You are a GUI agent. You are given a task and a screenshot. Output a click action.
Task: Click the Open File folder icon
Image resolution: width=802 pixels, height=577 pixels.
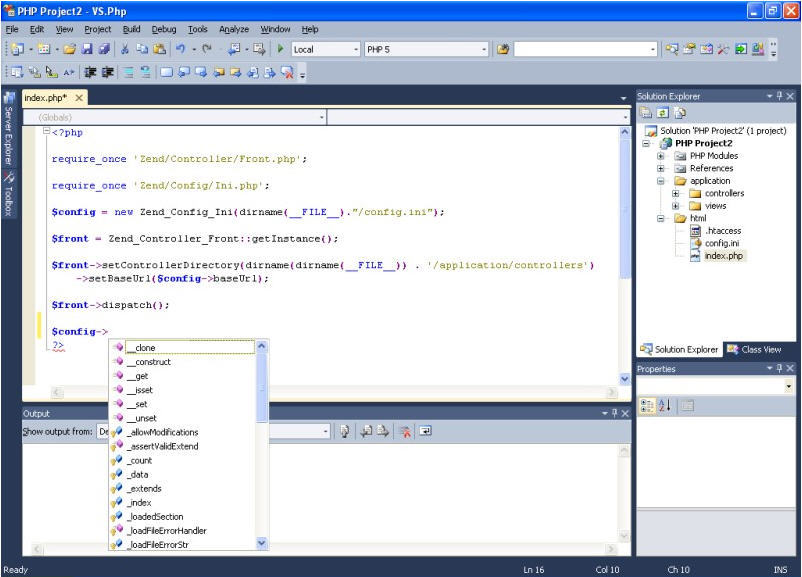click(70, 49)
